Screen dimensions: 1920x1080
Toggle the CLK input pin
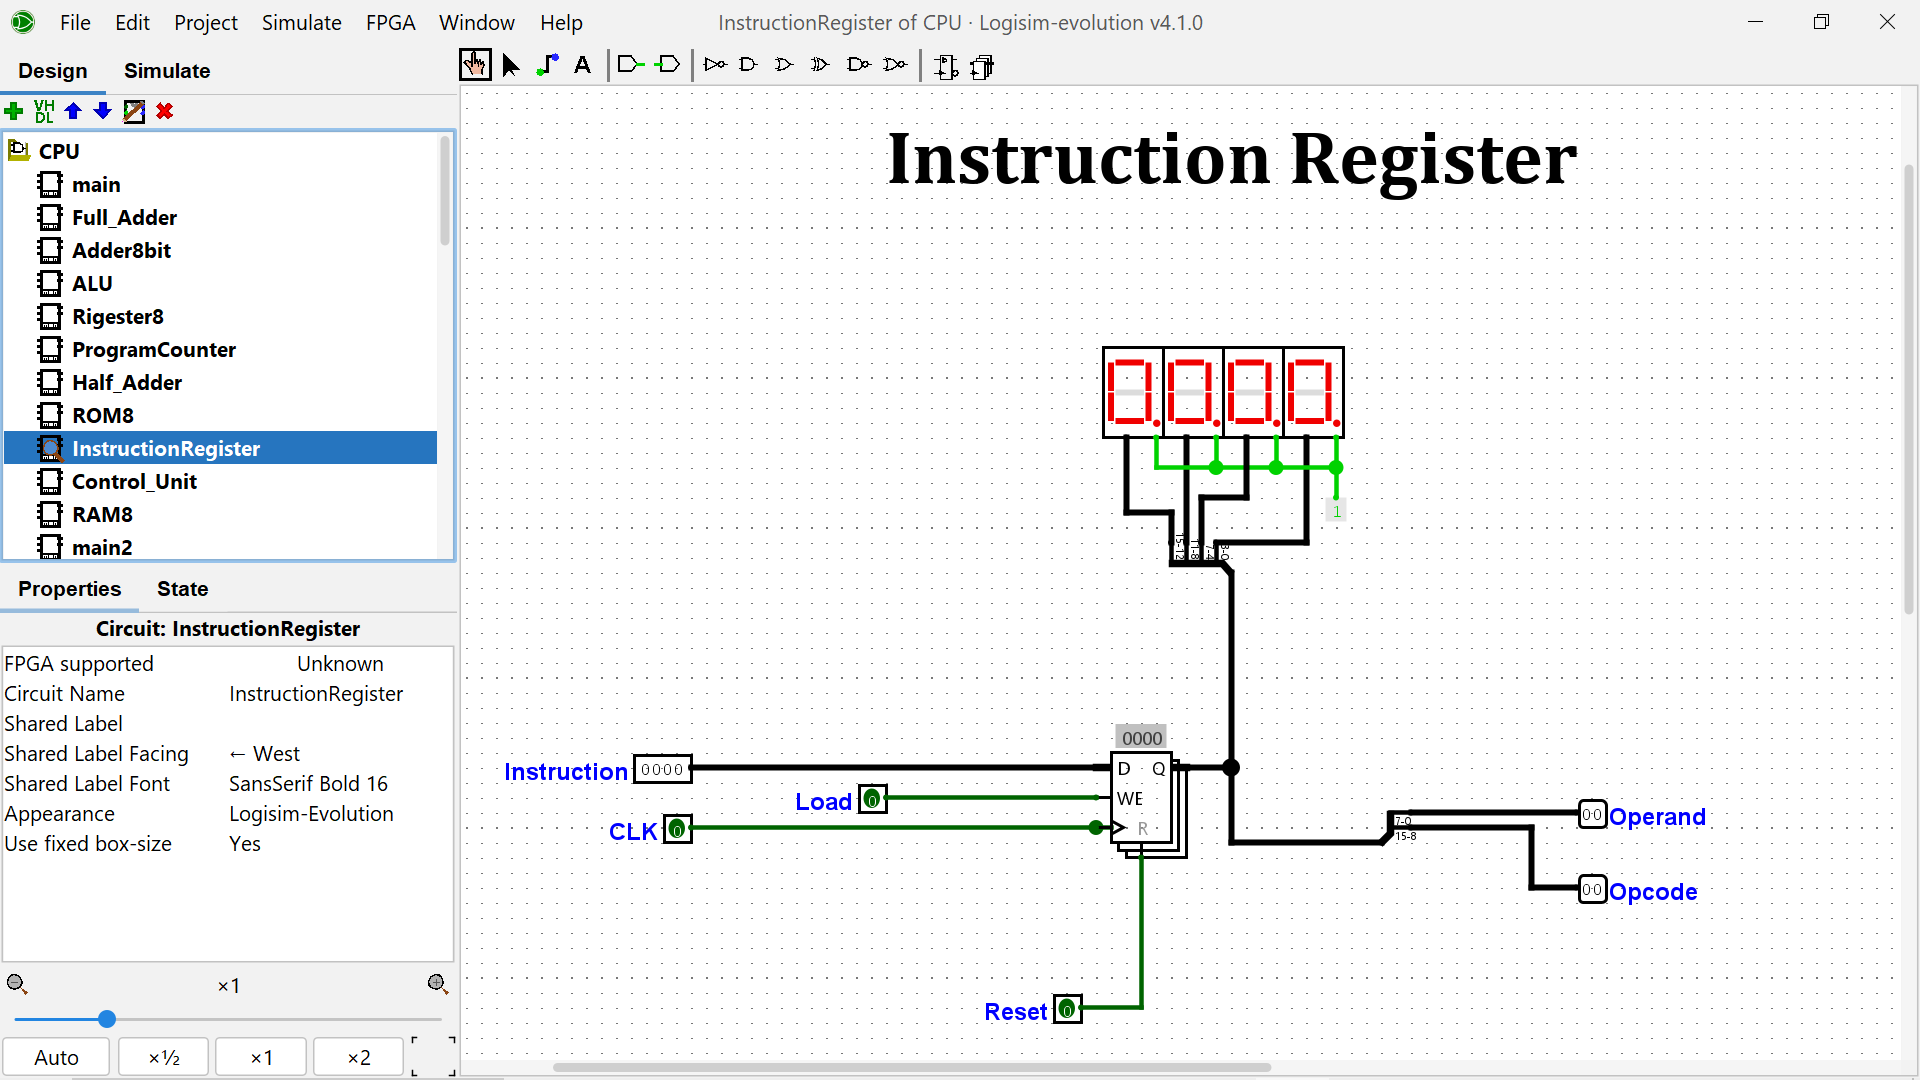tap(678, 829)
